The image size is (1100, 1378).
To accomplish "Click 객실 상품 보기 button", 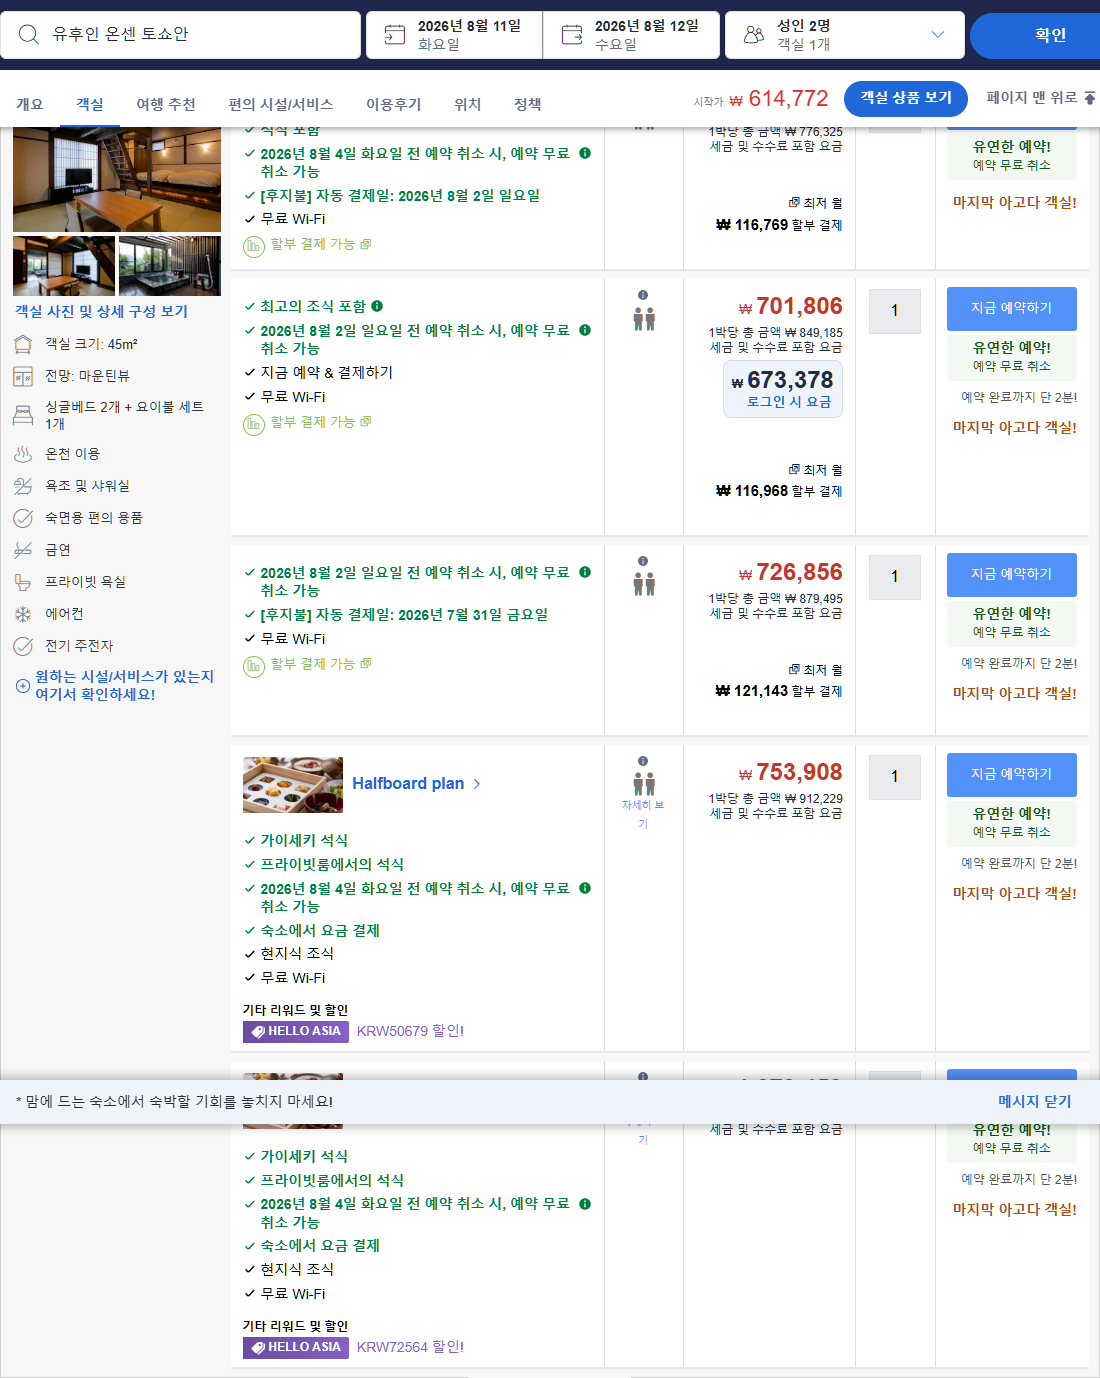I will (x=906, y=99).
